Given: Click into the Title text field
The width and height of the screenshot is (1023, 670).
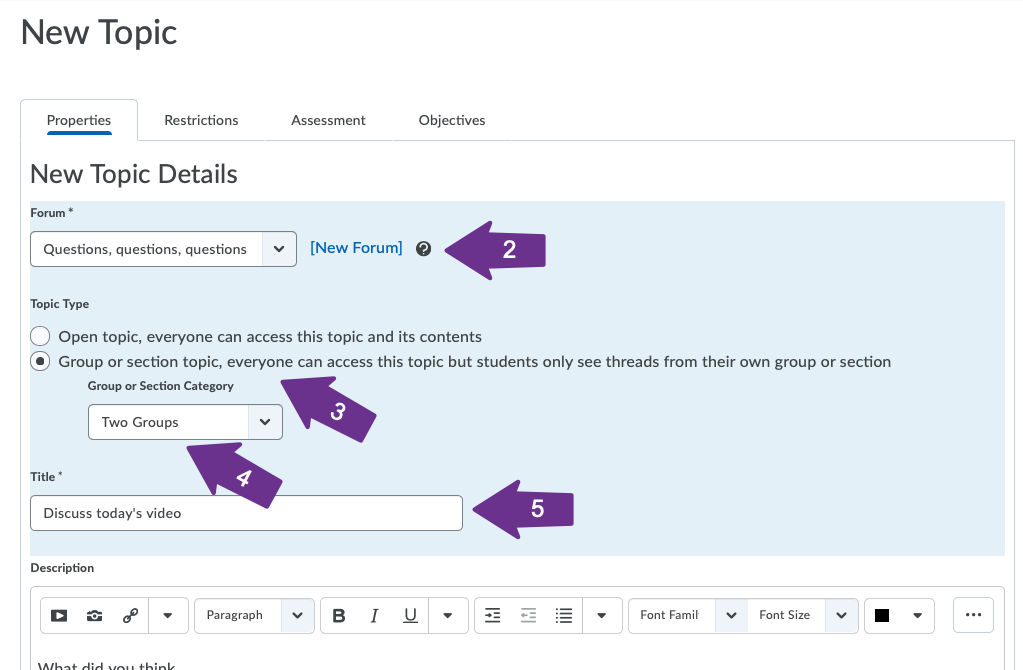Looking at the screenshot, I should 246,513.
